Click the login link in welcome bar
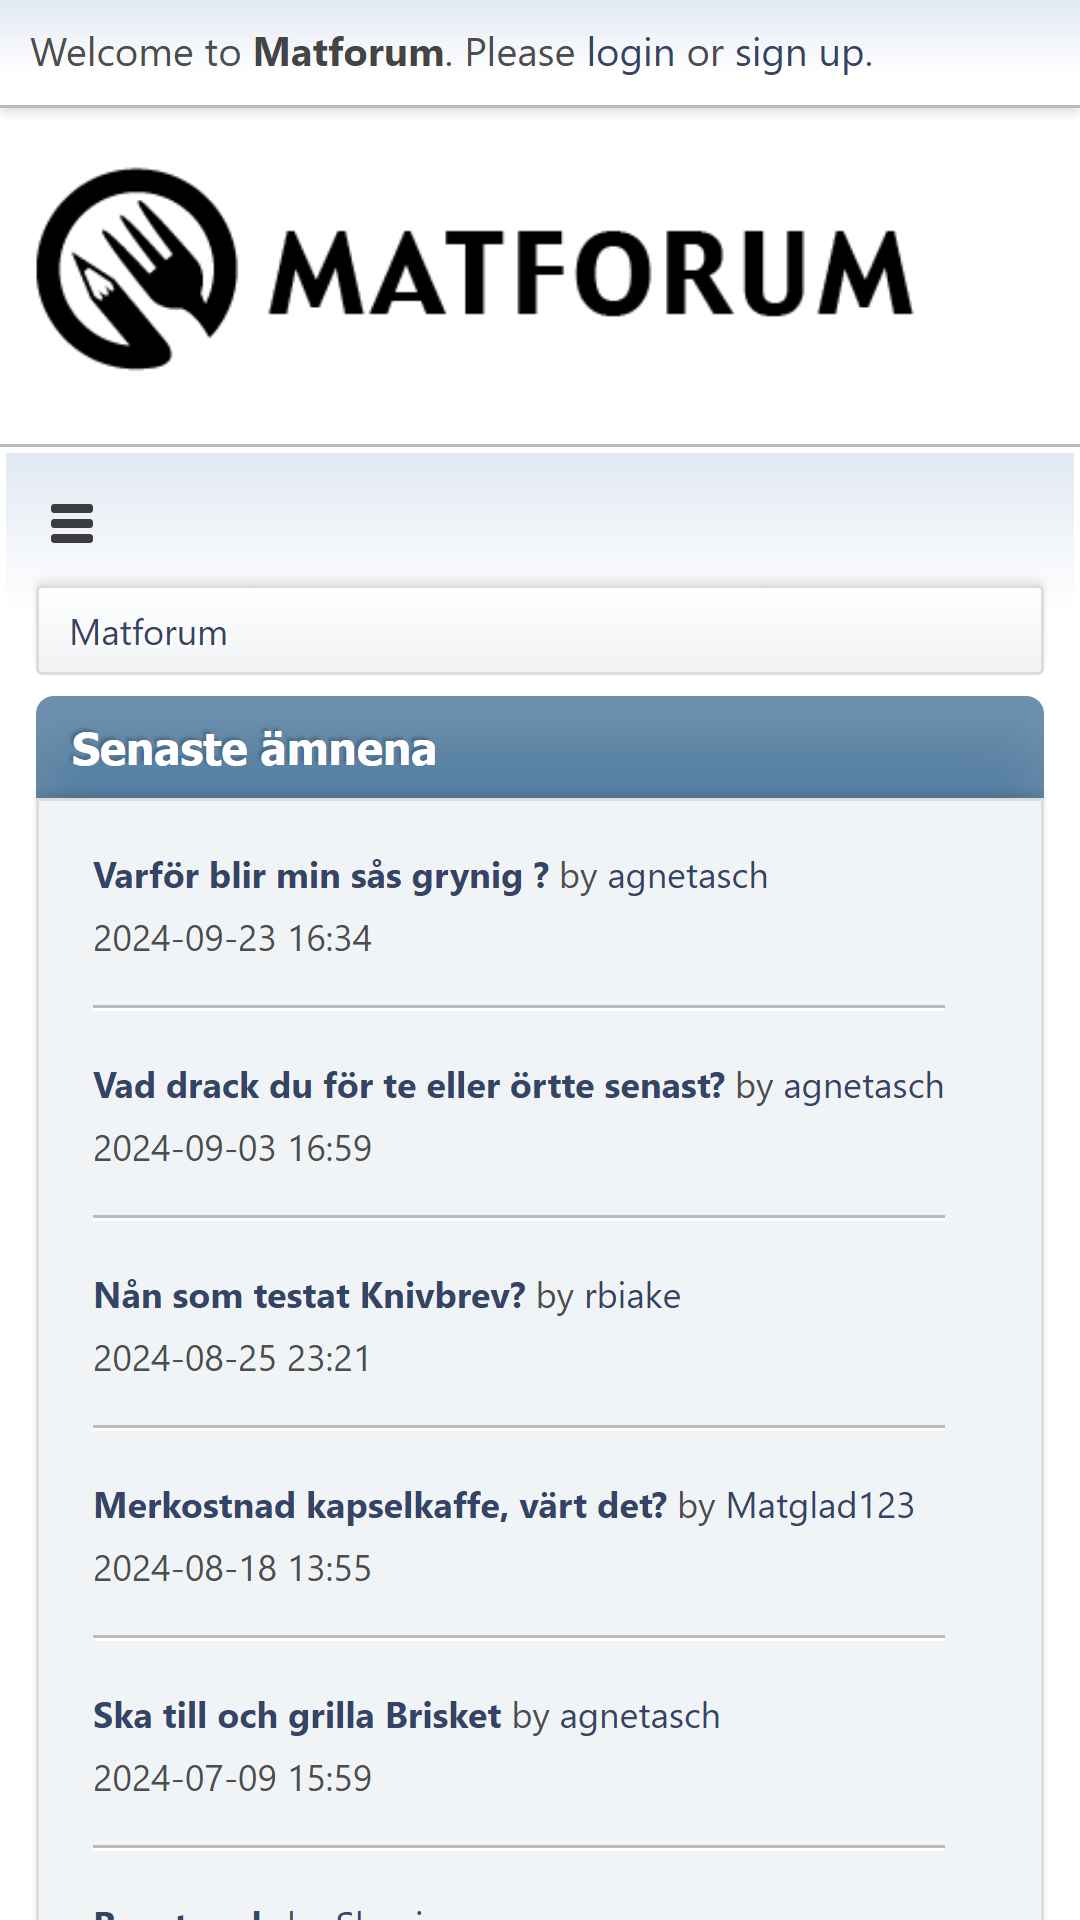This screenshot has width=1080, height=1920. [x=630, y=53]
